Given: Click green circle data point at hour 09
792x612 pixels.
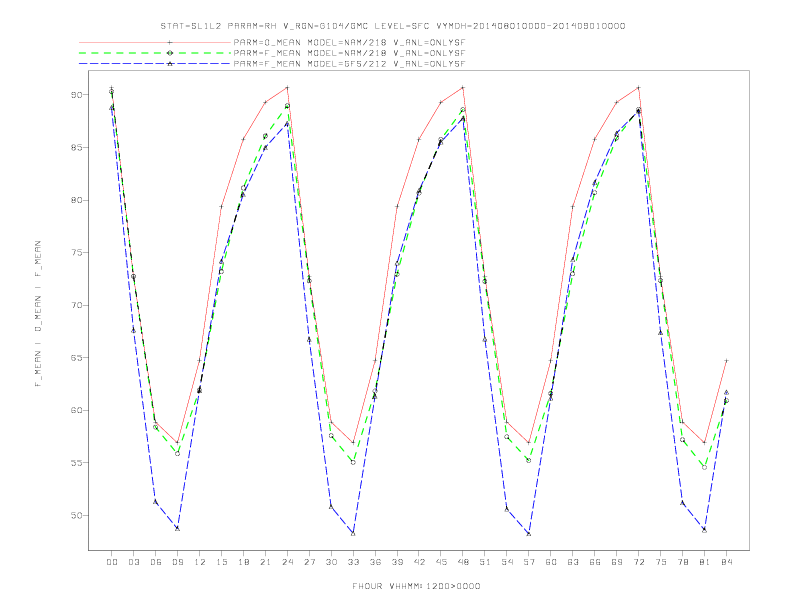Looking at the screenshot, I should pyautogui.click(x=177, y=453).
